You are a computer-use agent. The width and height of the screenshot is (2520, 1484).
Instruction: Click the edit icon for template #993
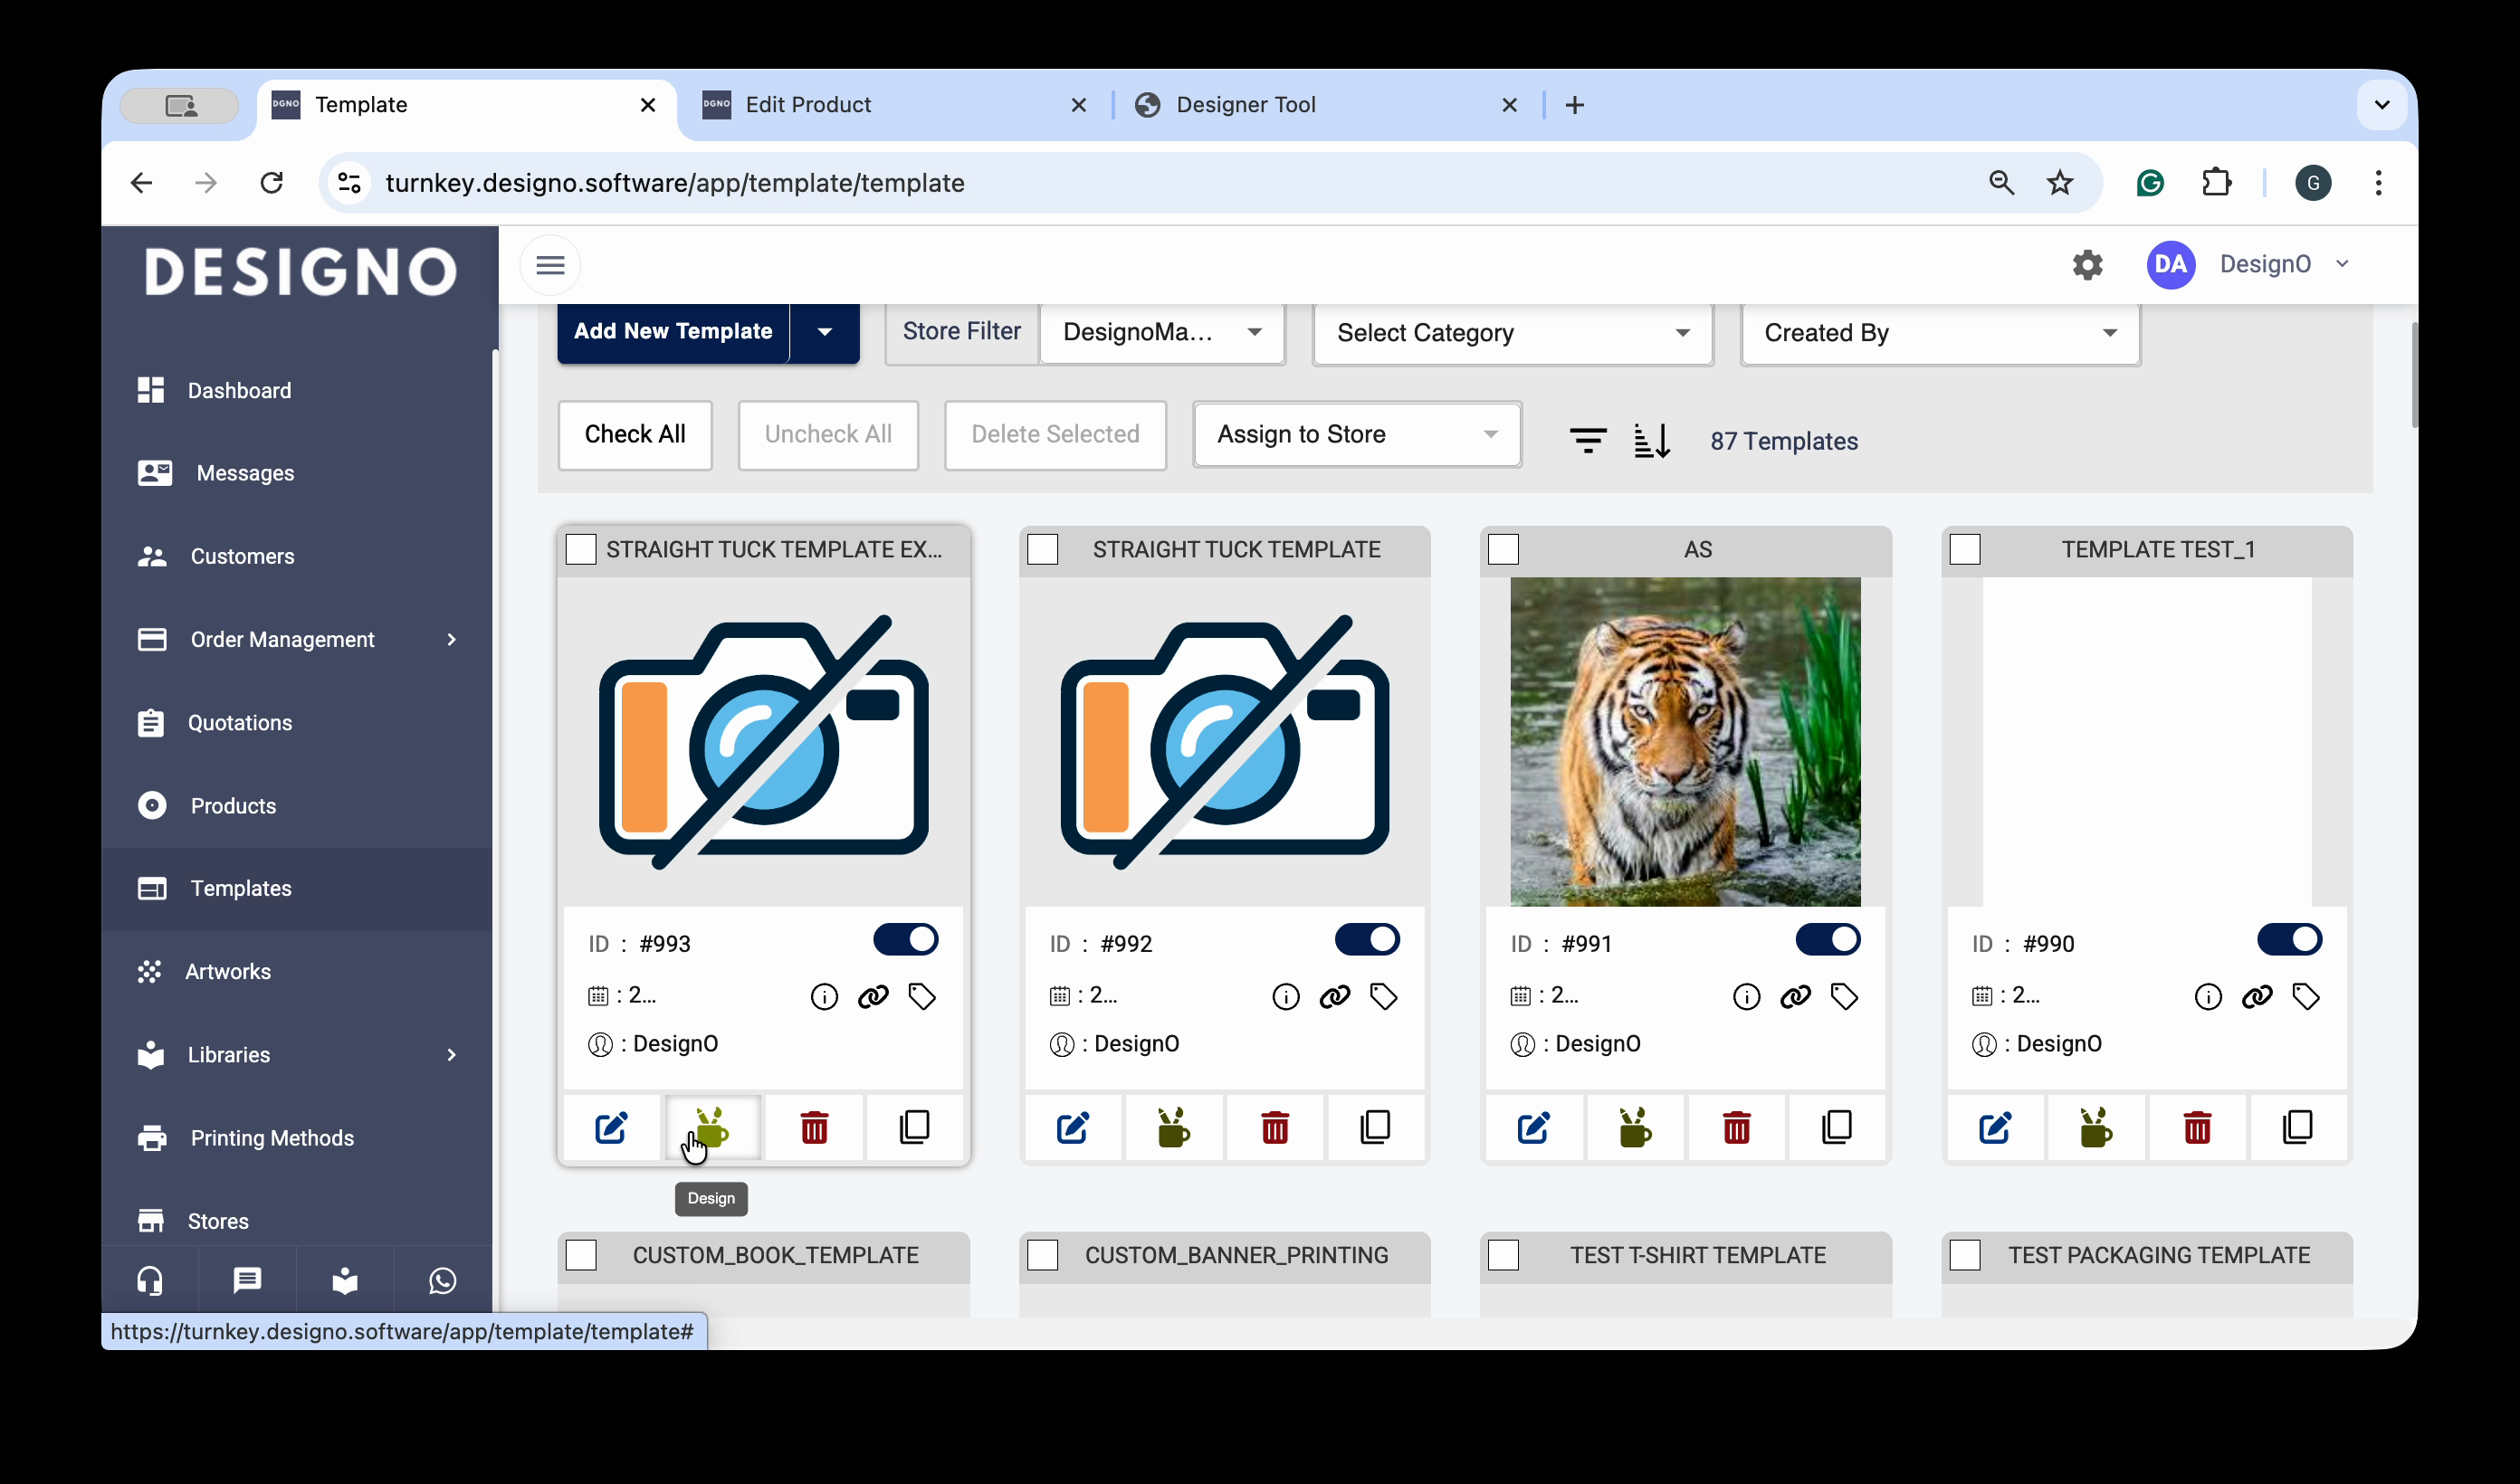611,1128
